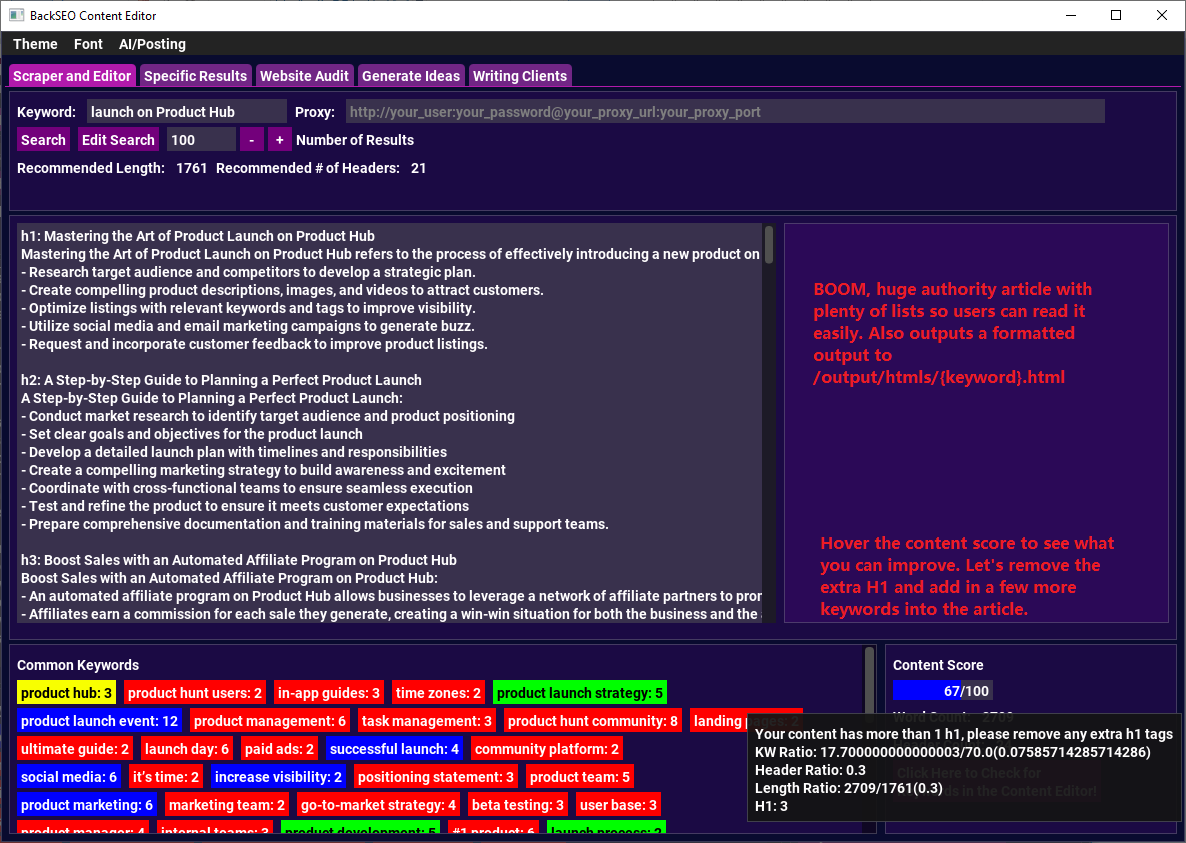Open the Font menu
The height and width of the screenshot is (843, 1186).
[88, 44]
